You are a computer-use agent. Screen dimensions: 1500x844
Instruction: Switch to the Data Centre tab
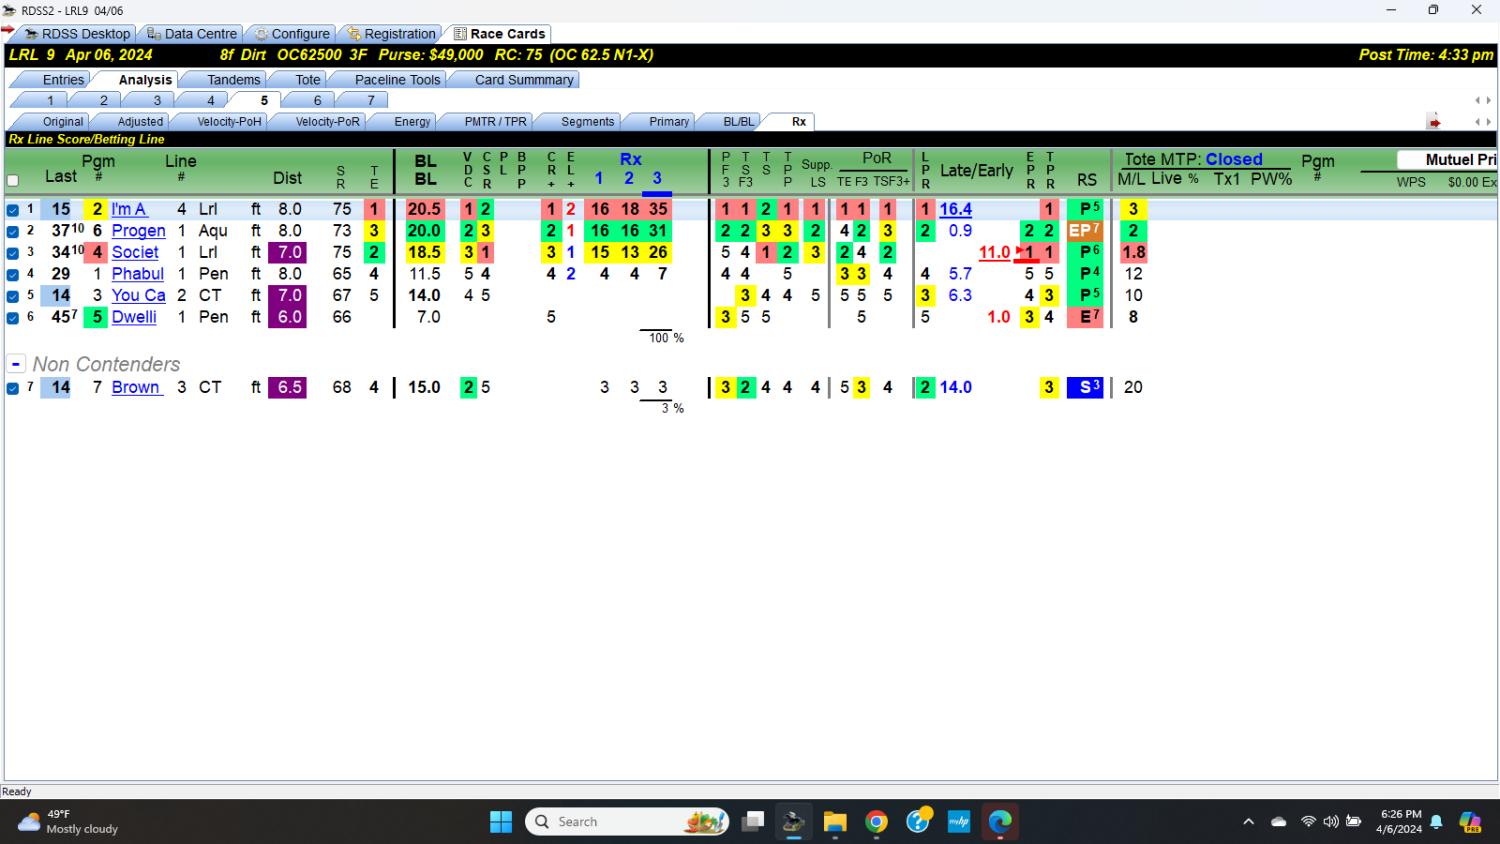(191, 33)
